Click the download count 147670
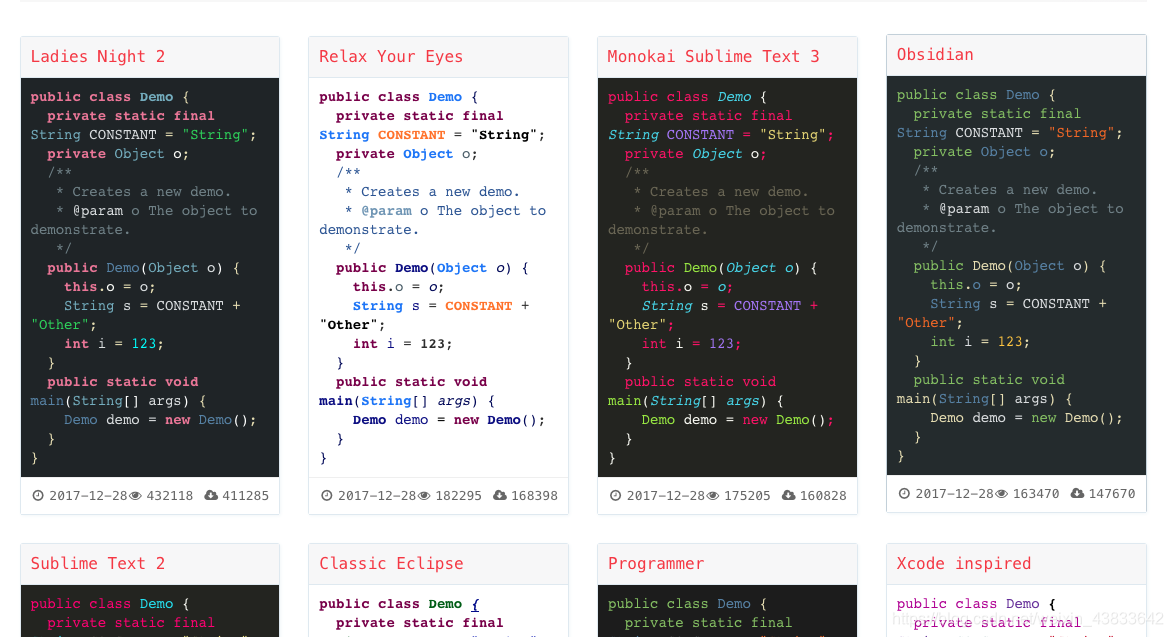This screenshot has height=637, width=1173. click(1112, 493)
